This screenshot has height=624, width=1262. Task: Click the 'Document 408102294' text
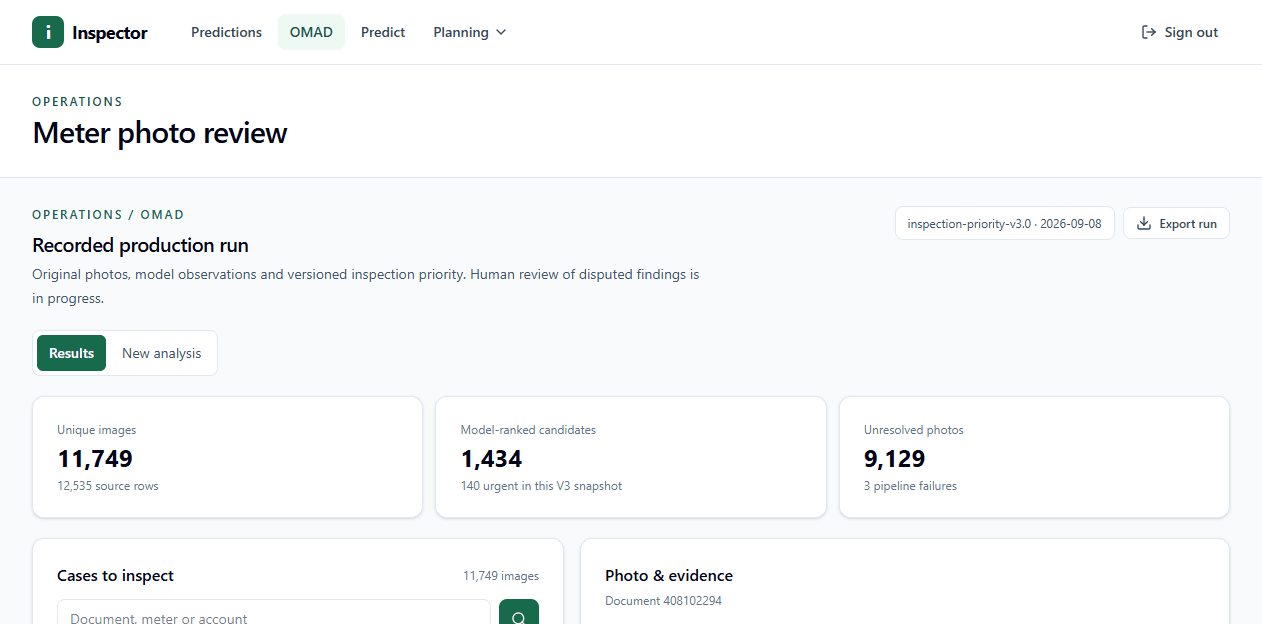click(663, 601)
